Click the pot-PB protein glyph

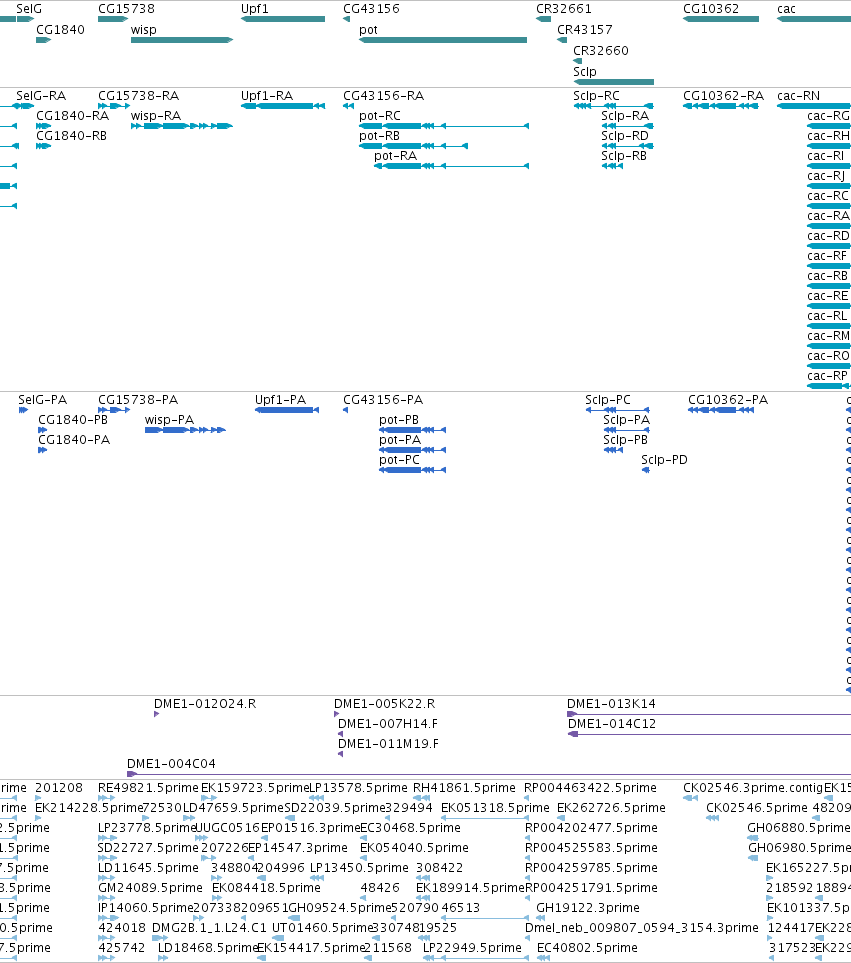coord(413,430)
